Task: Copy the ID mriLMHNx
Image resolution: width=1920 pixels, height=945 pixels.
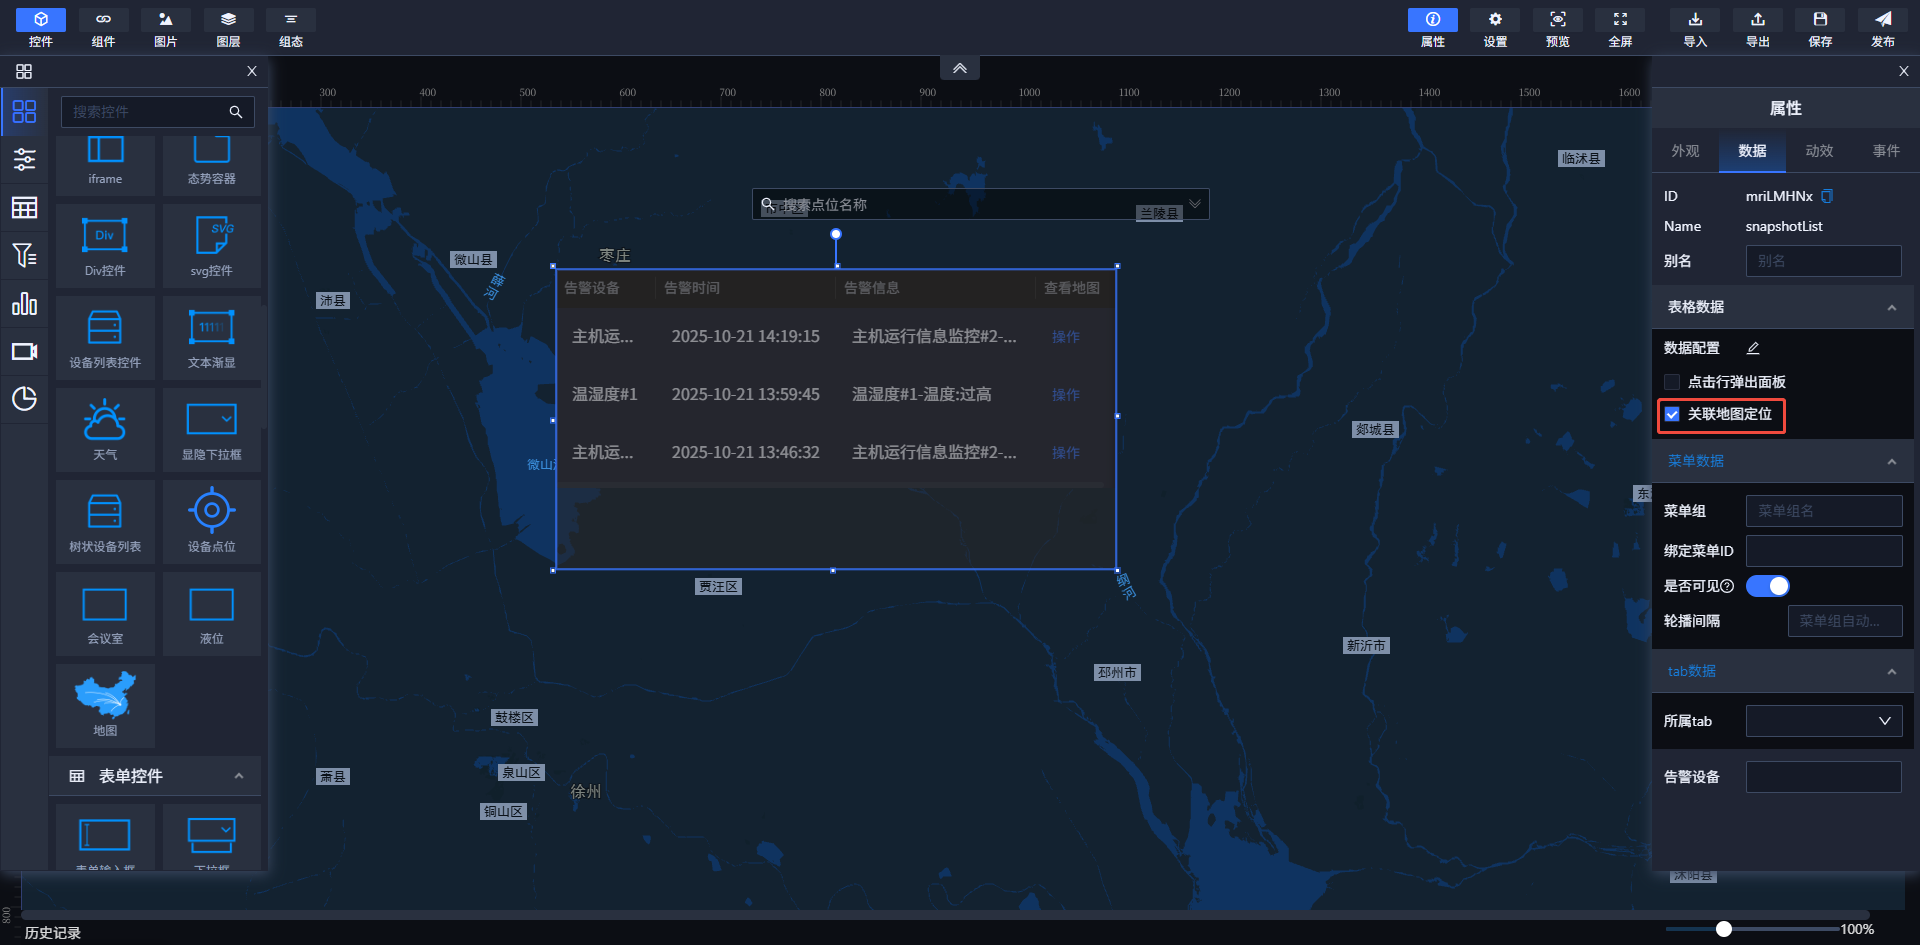Action: coord(1827,196)
